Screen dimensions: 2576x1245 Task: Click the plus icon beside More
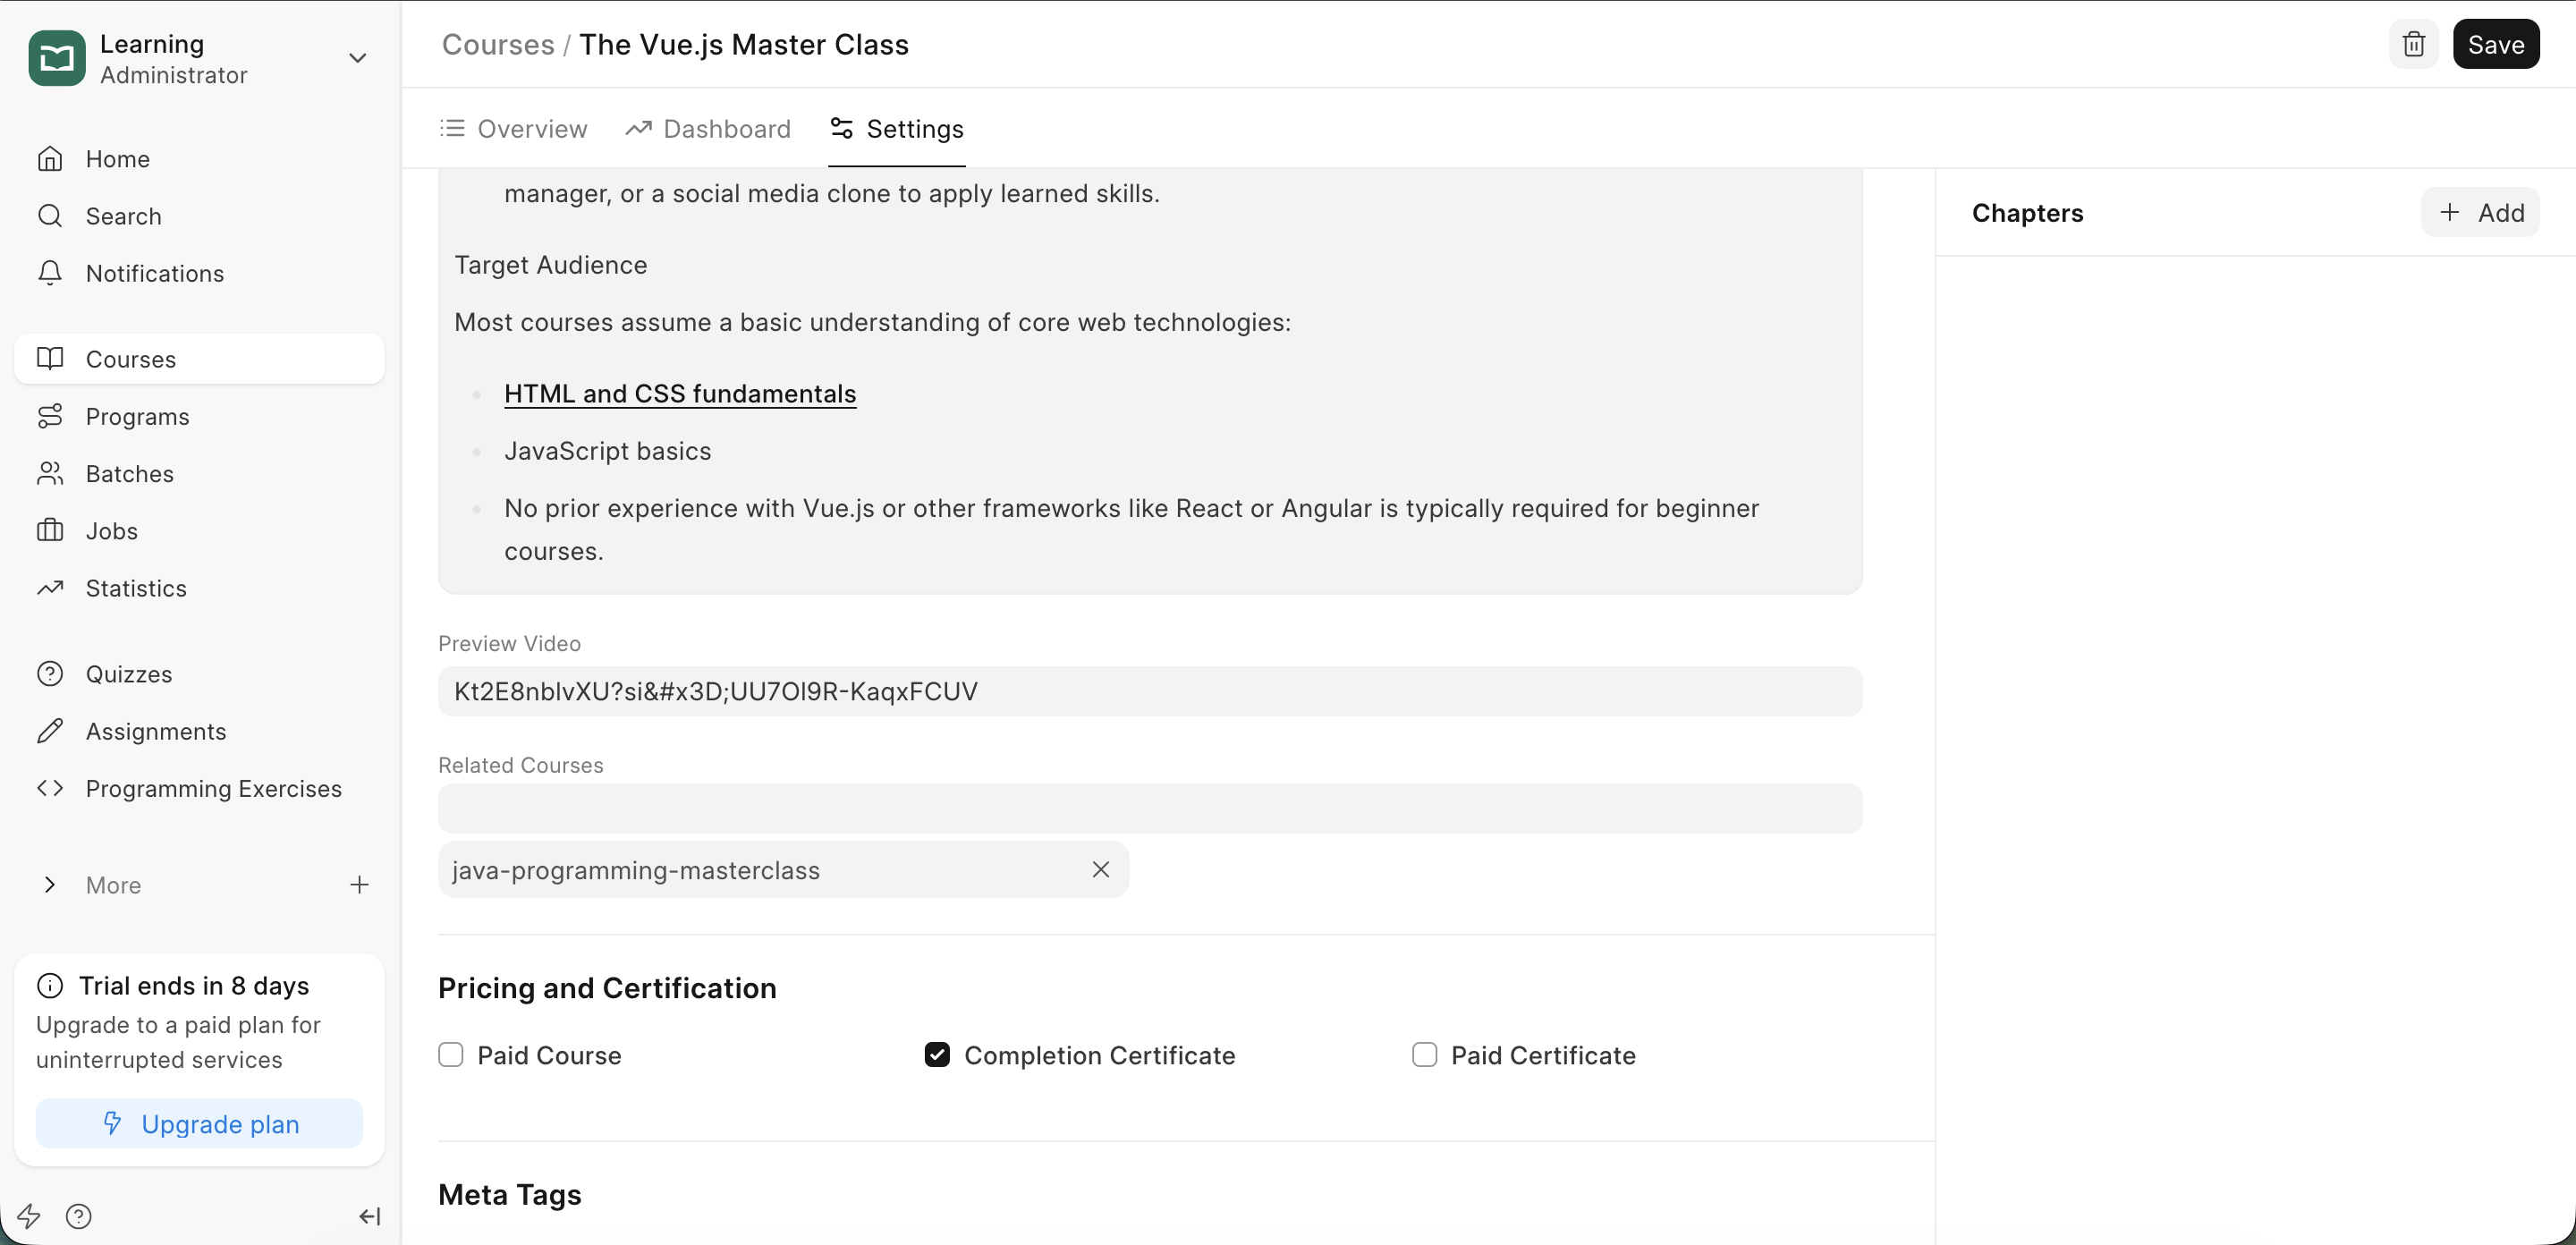[x=359, y=884]
